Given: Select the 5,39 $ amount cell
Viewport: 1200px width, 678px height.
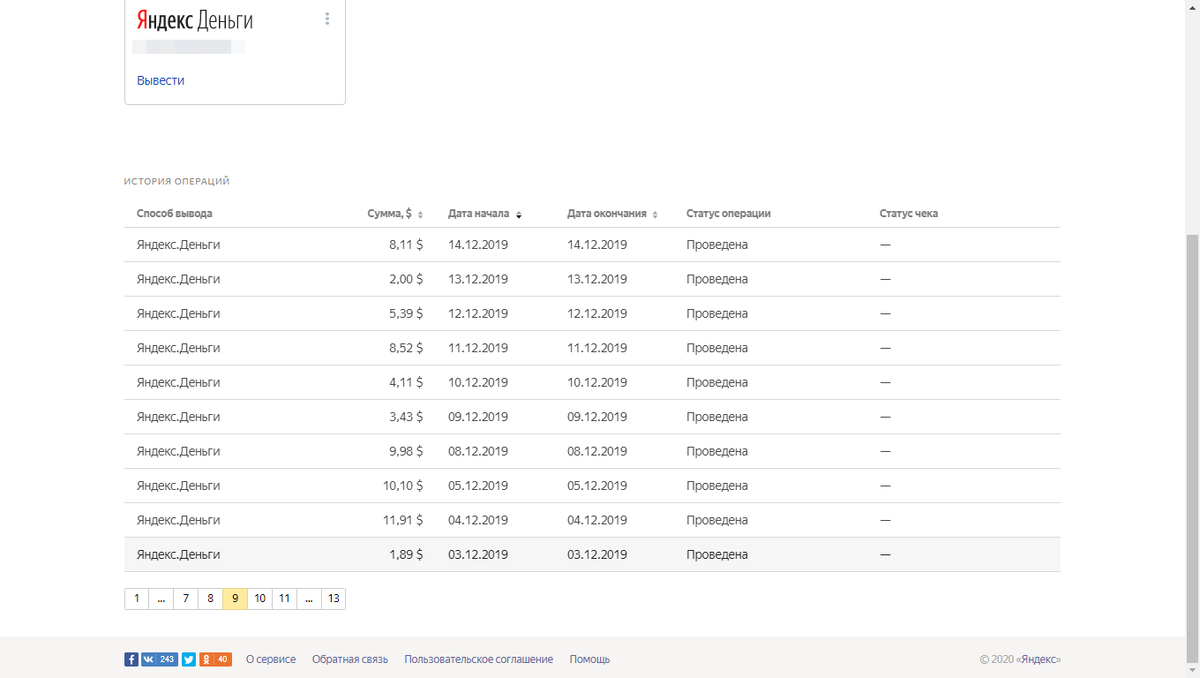Looking at the screenshot, I should point(405,314).
